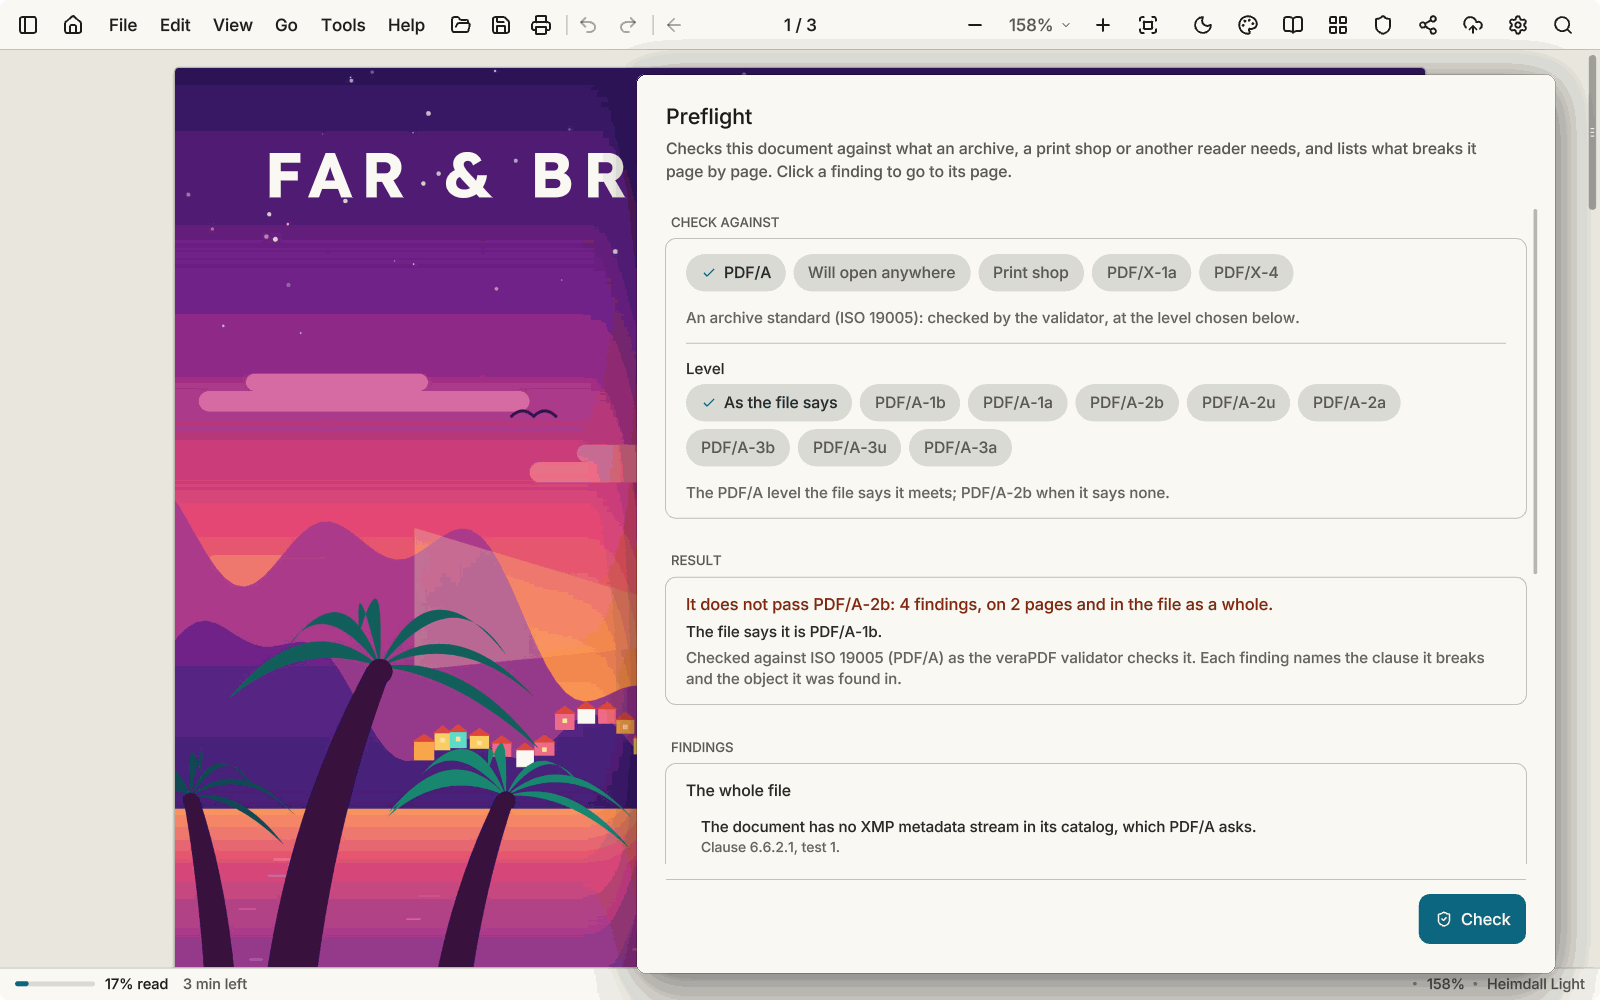The width and height of the screenshot is (1600, 1000).
Task: Go to the home icon
Action: pos(73,25)
